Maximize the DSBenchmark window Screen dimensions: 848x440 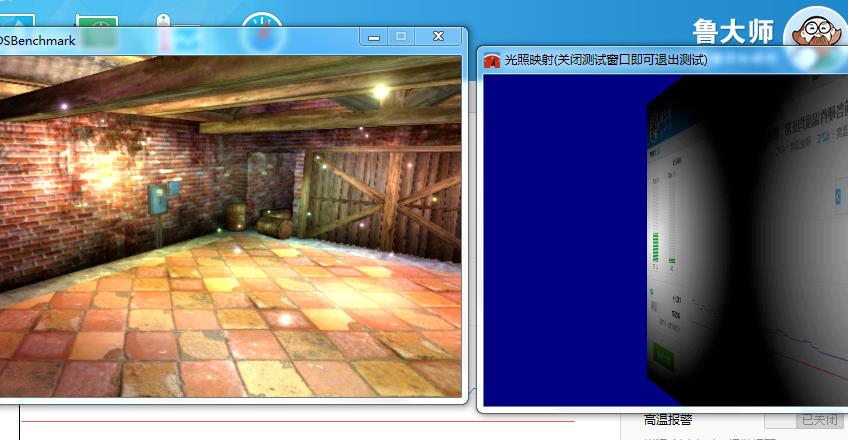point(402,37)
